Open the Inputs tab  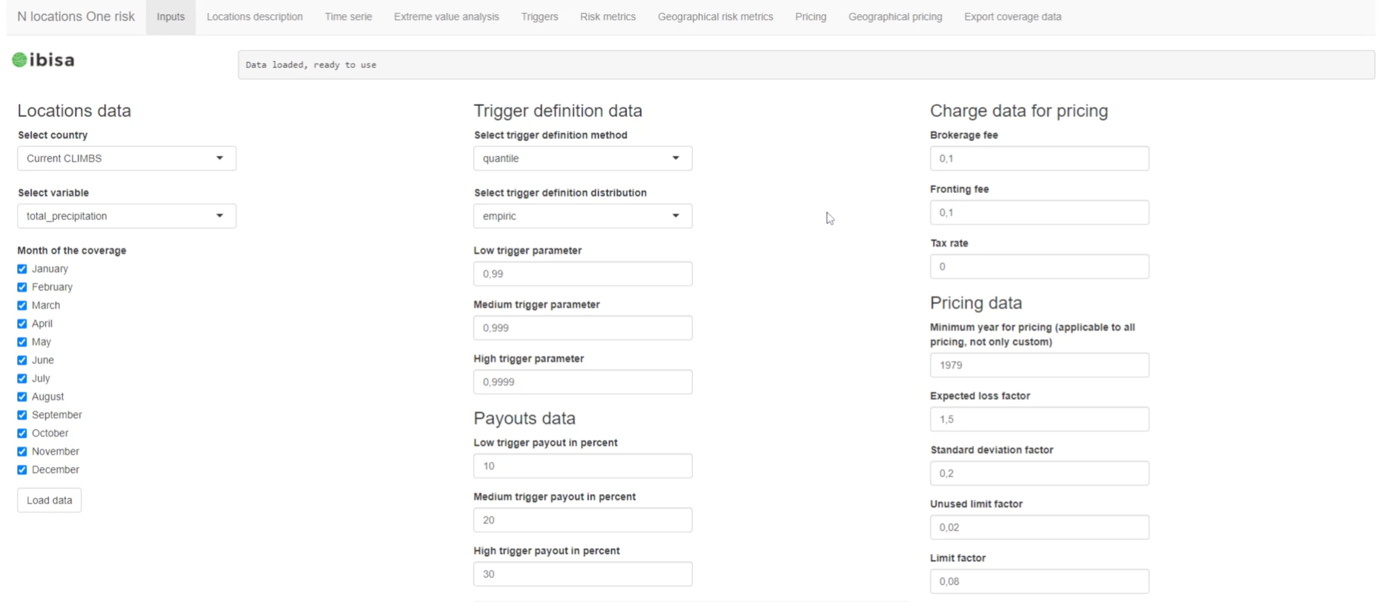[x=171, y=17]
